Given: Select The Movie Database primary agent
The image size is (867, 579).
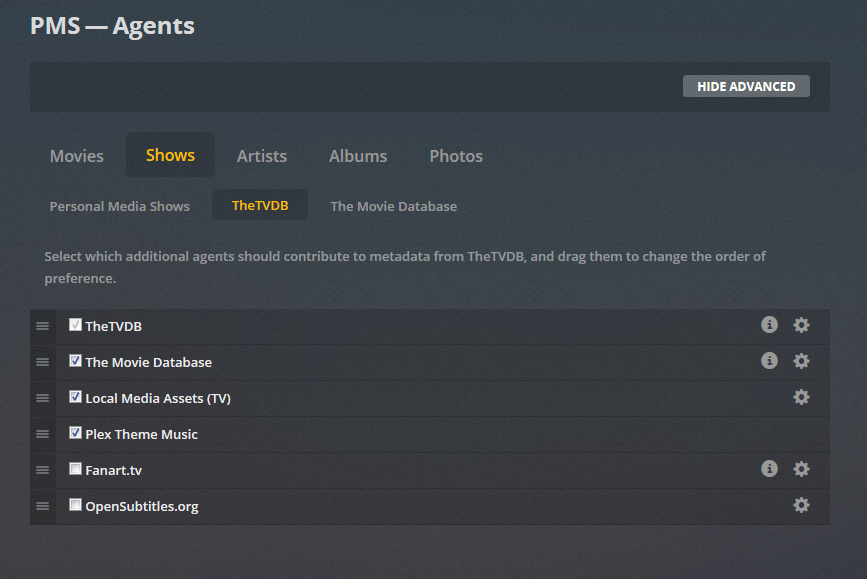Looking at the screenshot, I should [x=394, y=206].
